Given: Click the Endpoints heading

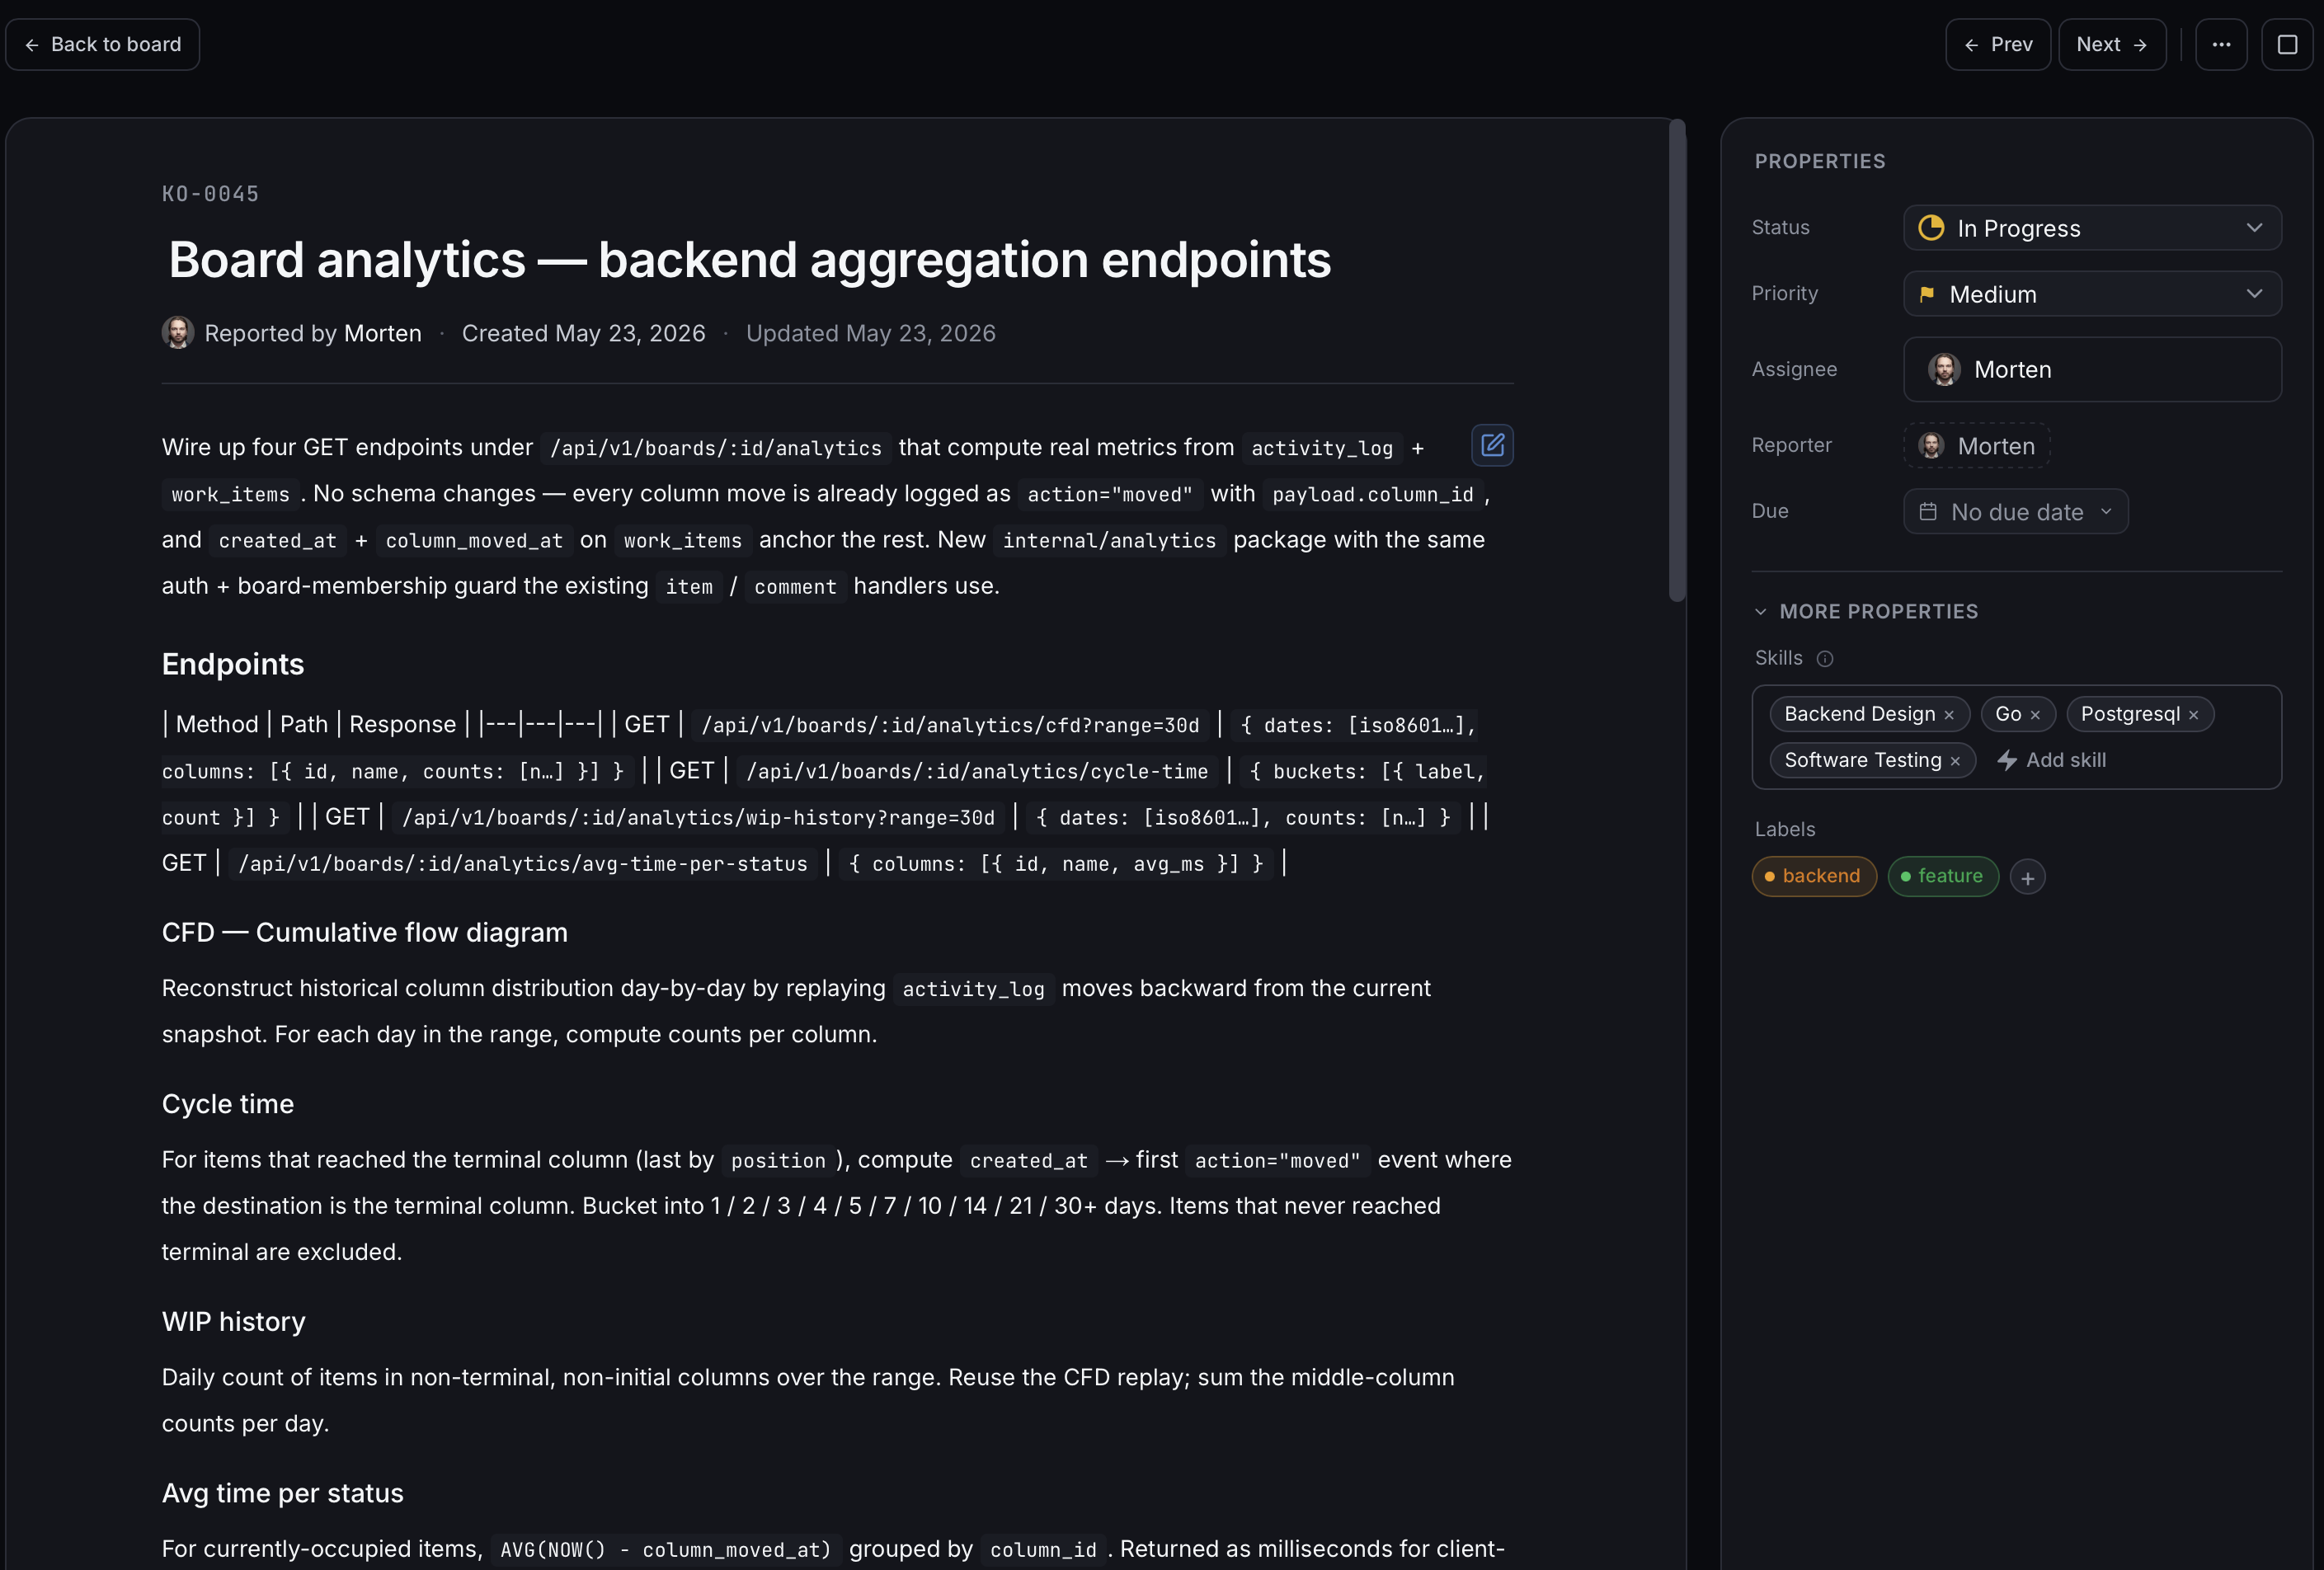Looking at the screenshot, I should (233, 665).
